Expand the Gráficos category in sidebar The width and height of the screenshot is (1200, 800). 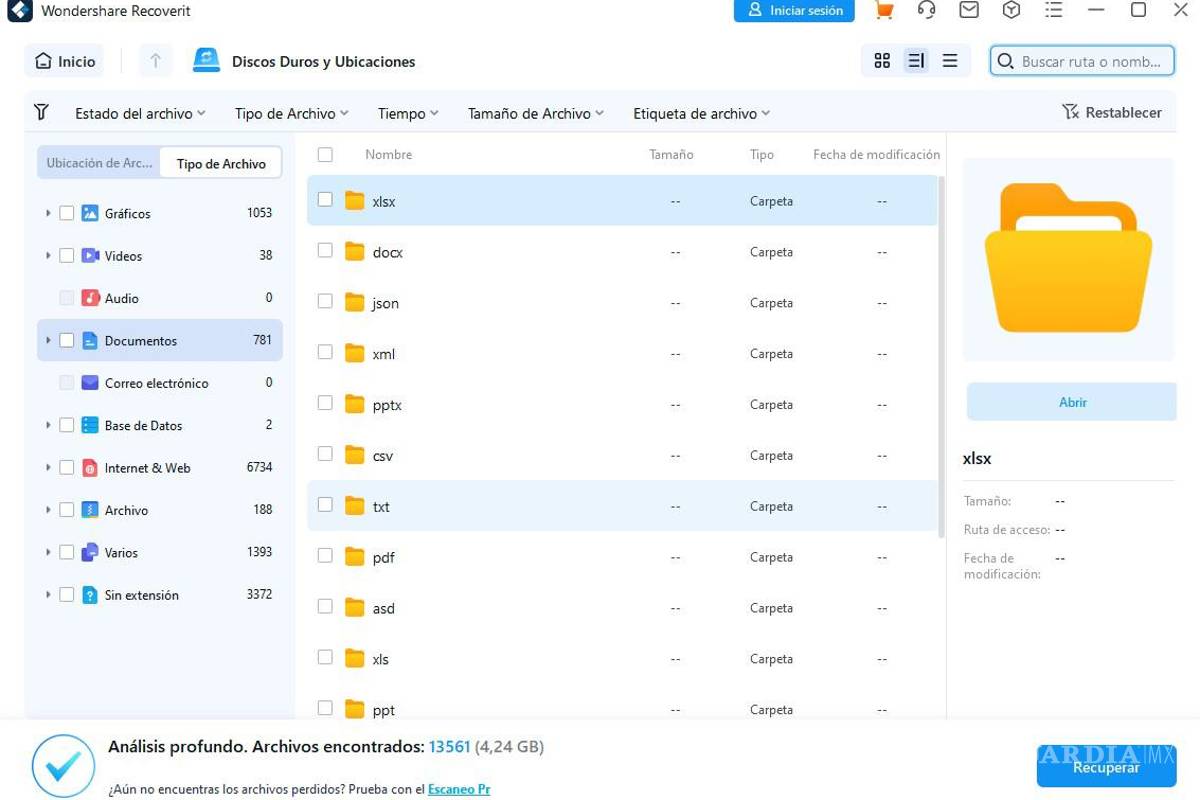tap(48, 213)
